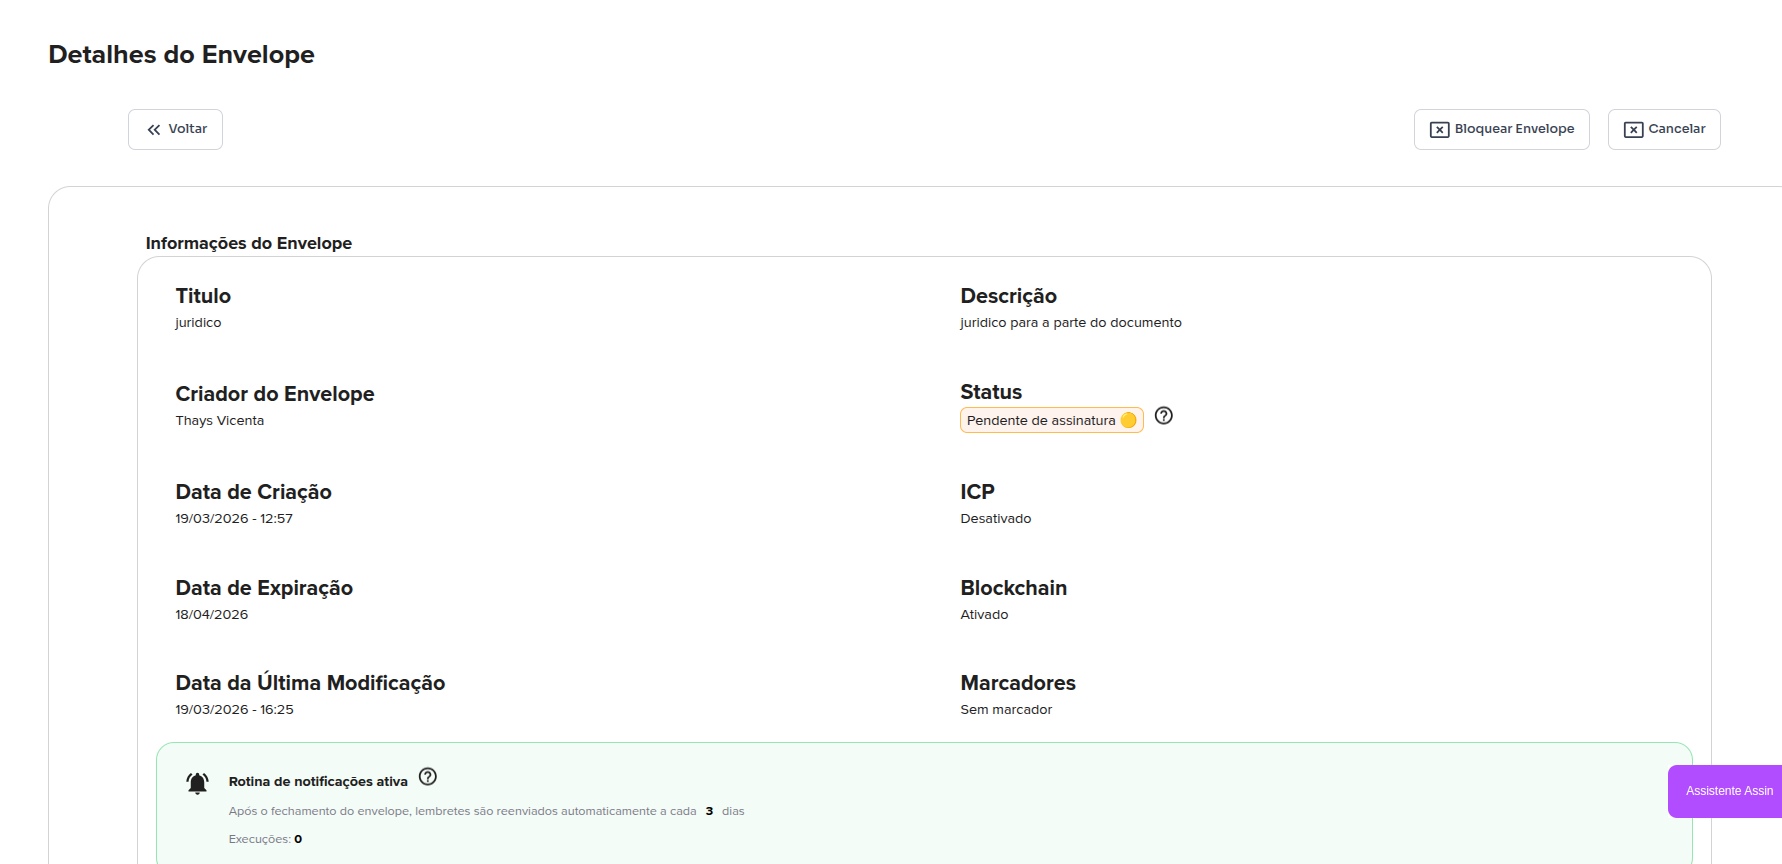Click the Pendente de assinatura status badge

point(1041,421)
